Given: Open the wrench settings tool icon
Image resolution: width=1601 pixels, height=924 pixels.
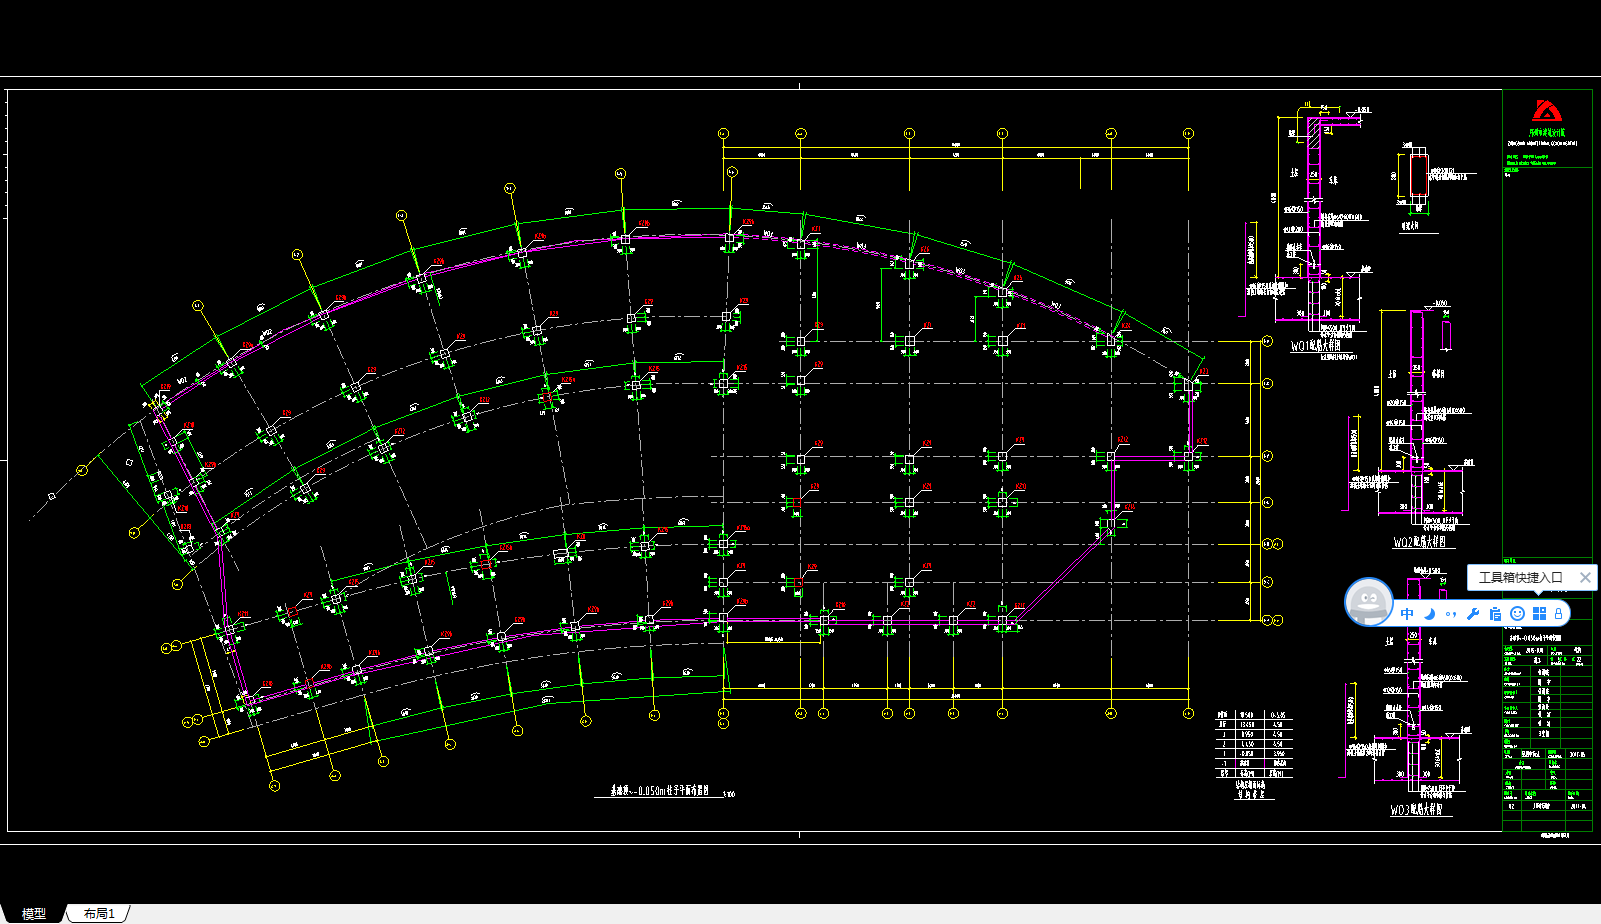Looking at the screenshot, I should (1473, 614).
